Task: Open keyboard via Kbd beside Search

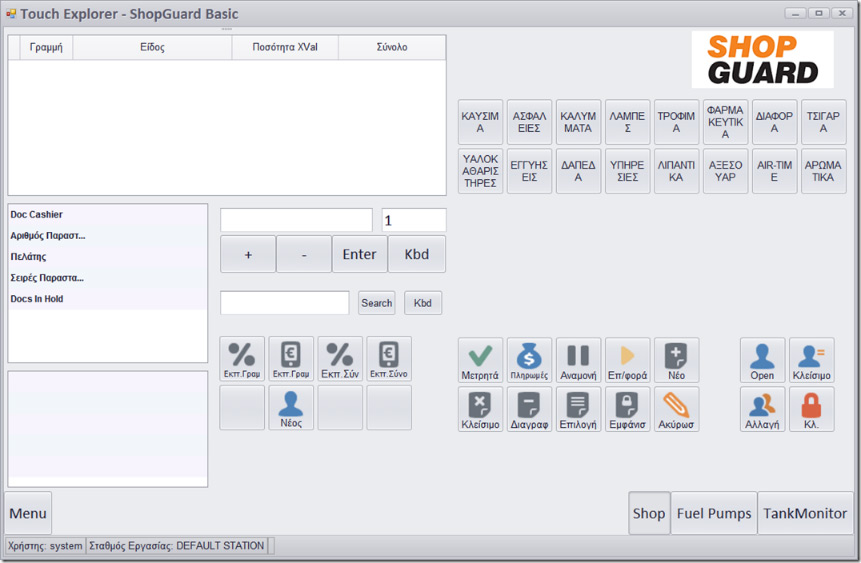Action: (423, 303)
